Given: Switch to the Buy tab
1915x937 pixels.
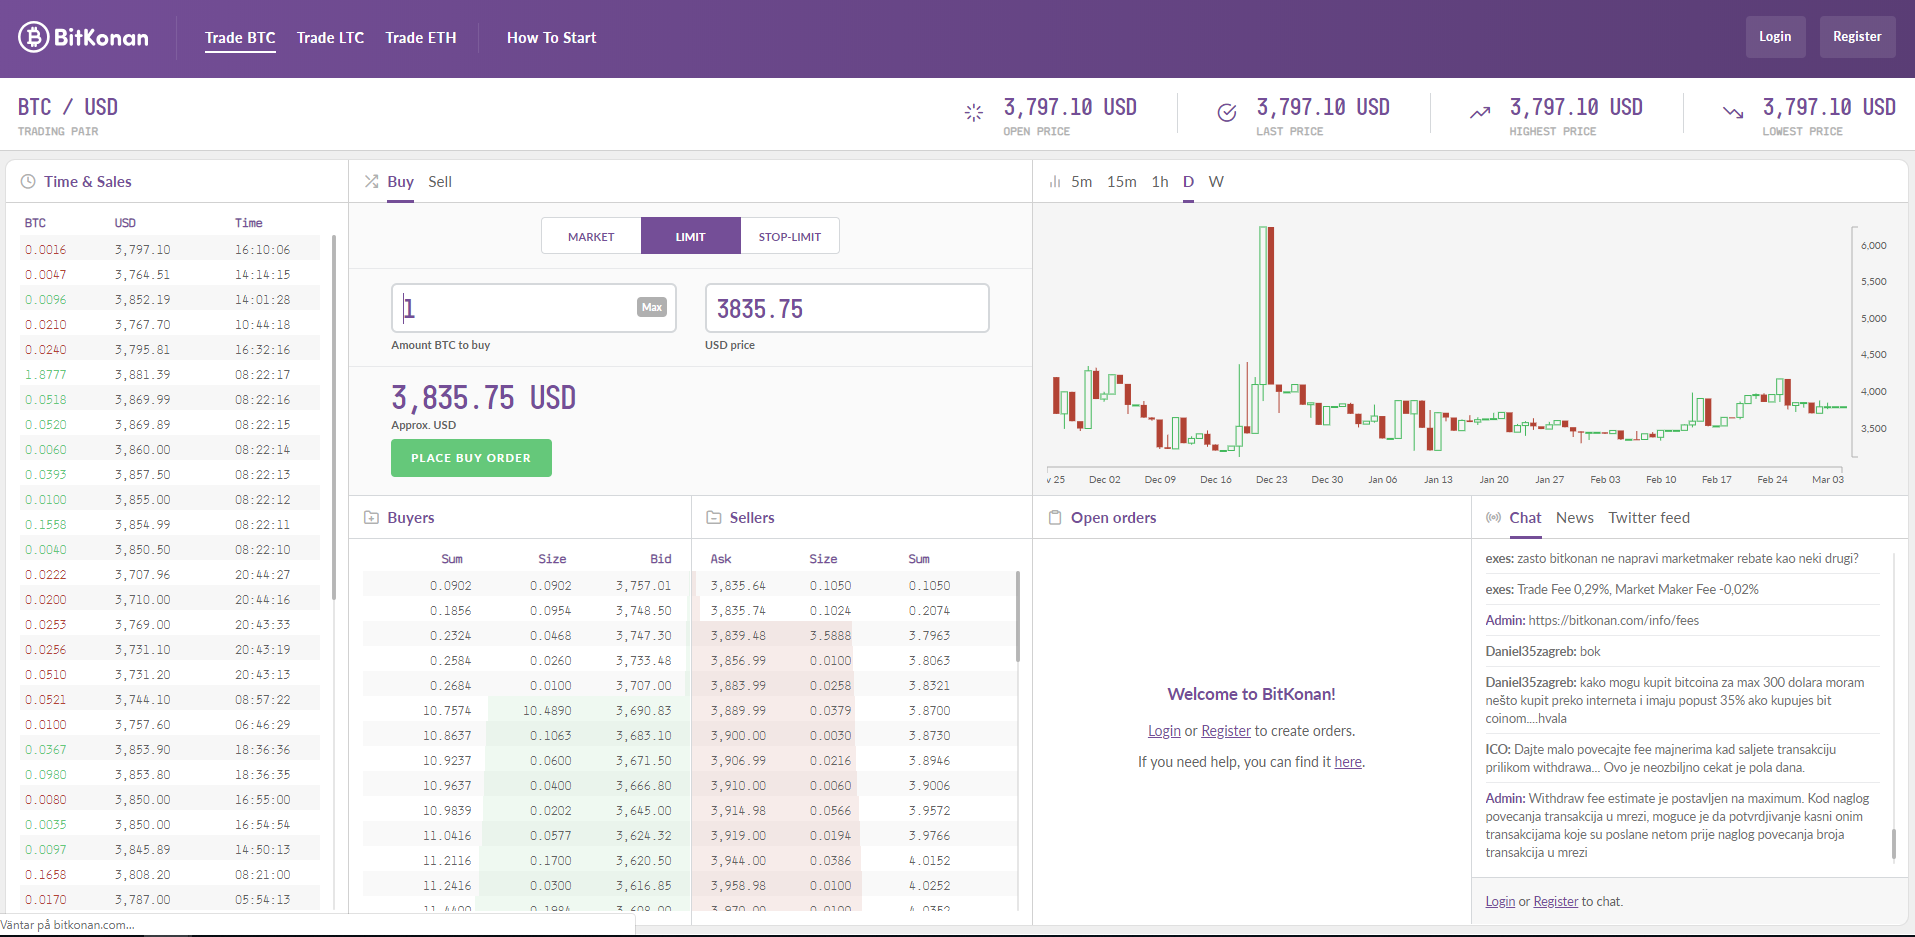Looking at the screenshot, I should click(400, 182).
